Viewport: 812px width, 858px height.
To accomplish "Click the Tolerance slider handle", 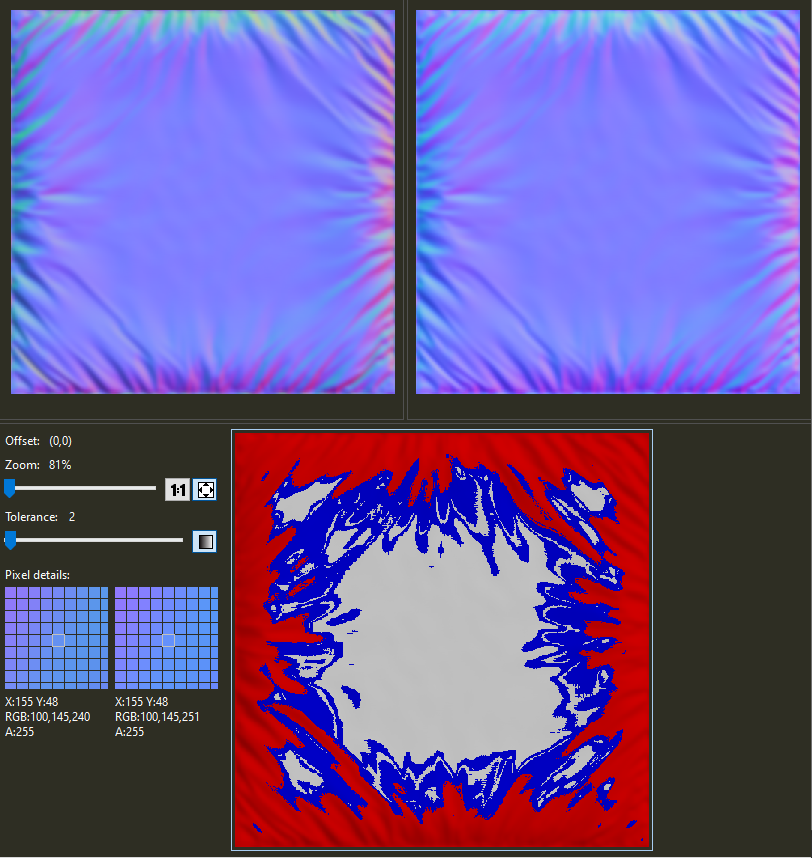I will point(10,540).
